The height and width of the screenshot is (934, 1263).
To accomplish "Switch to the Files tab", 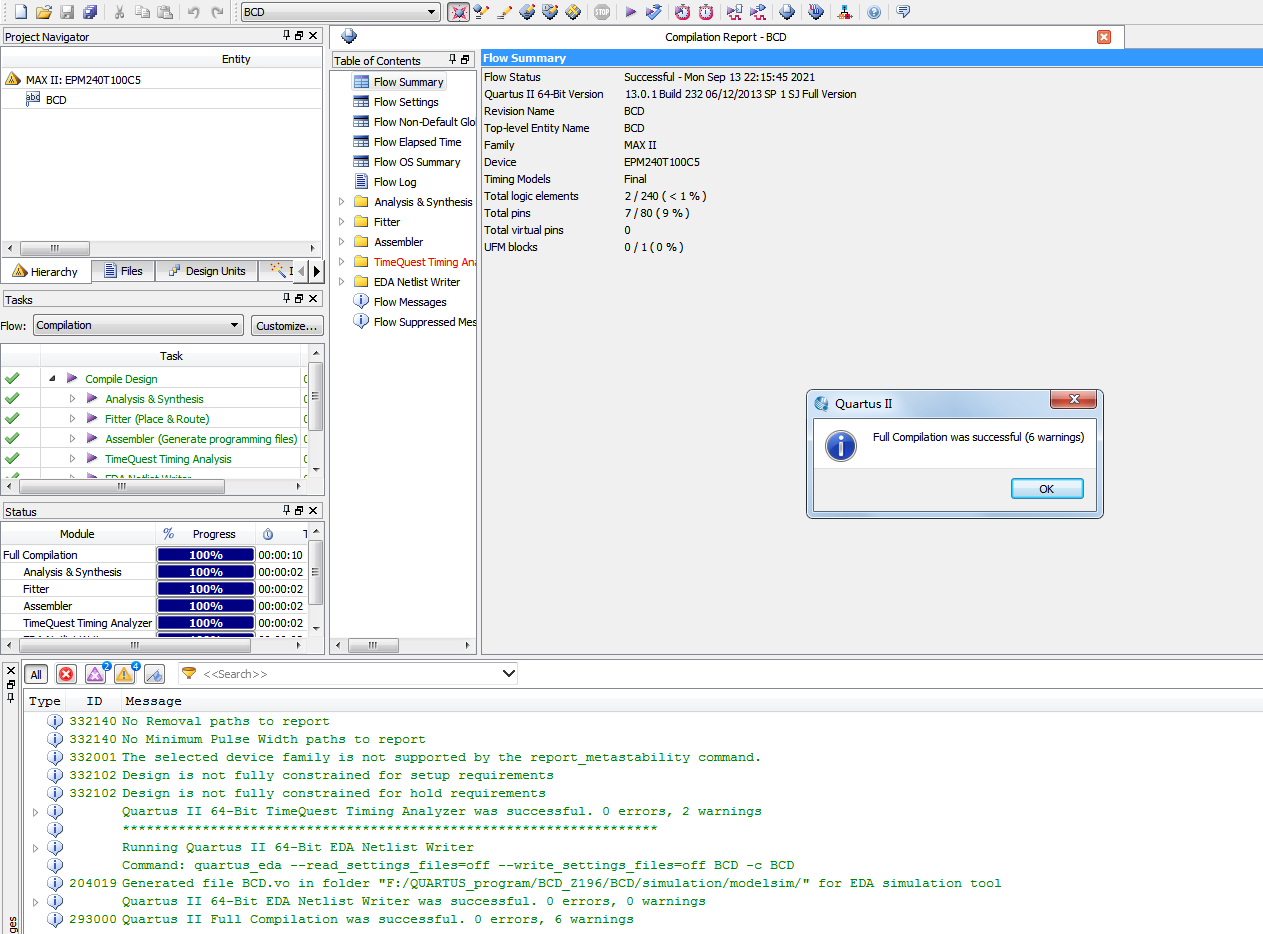I will pos(122,271).
